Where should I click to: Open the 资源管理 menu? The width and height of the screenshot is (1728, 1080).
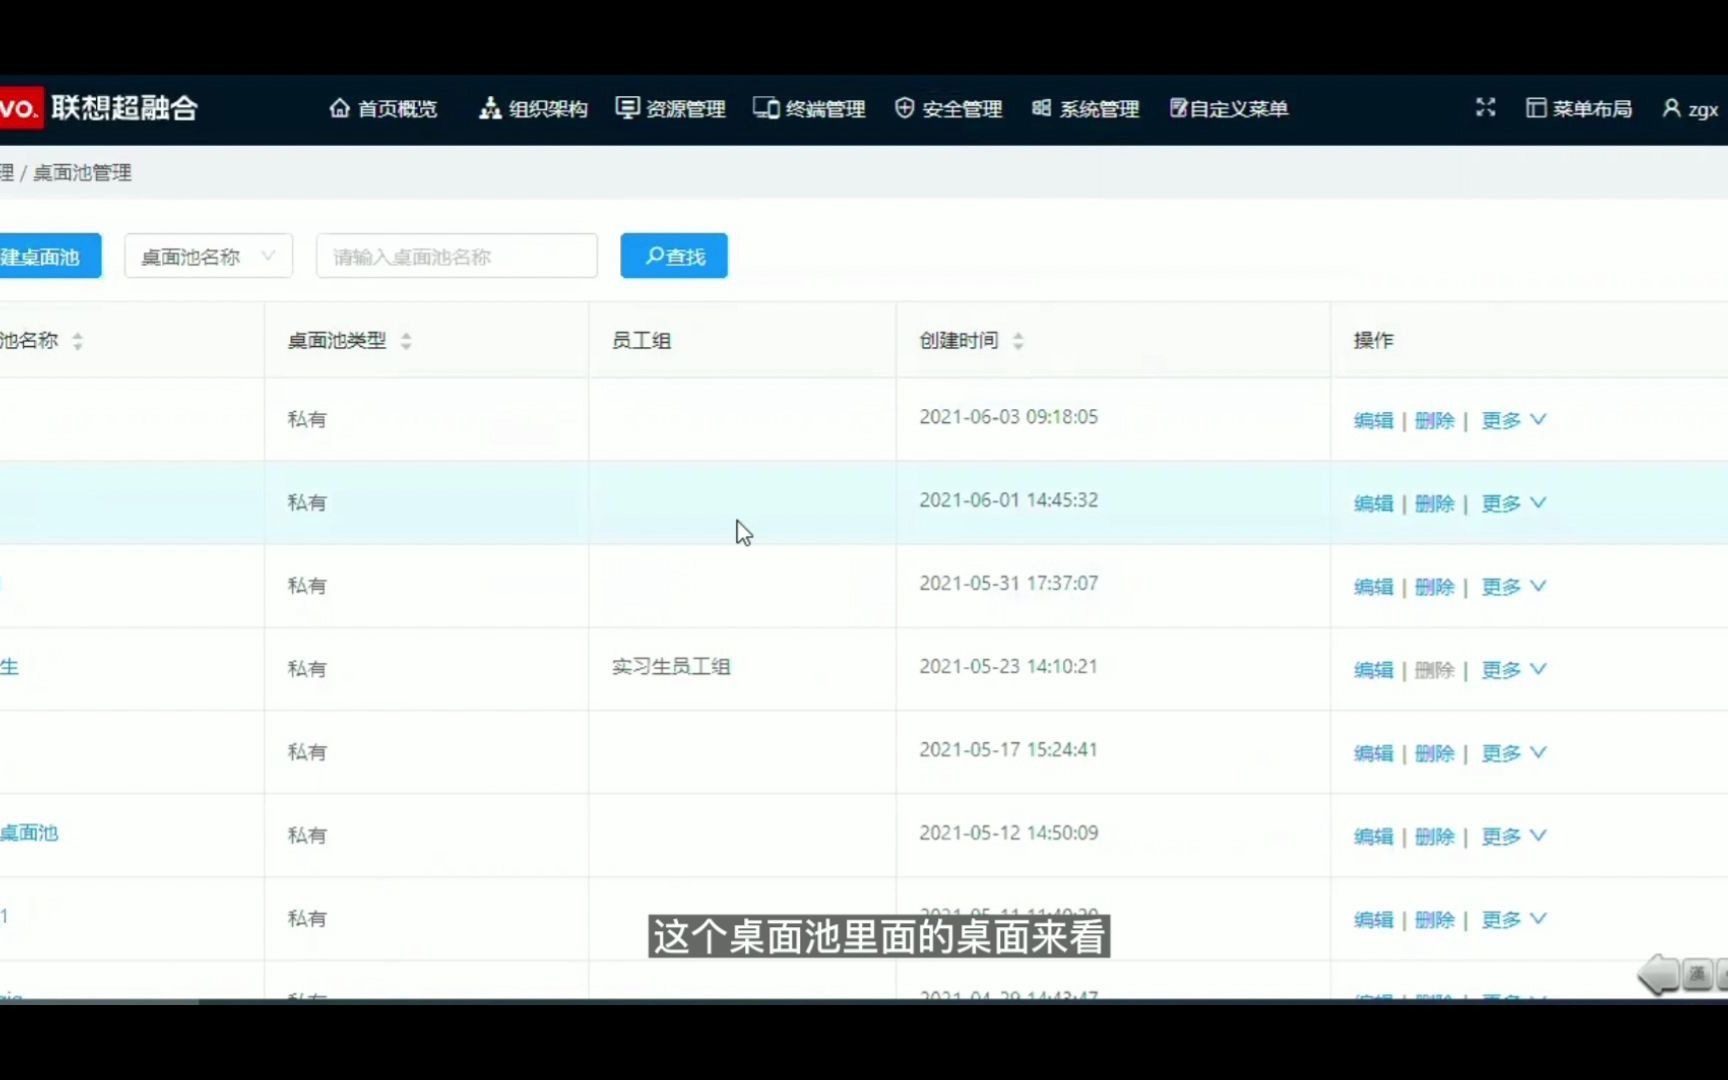click(671, 108)
